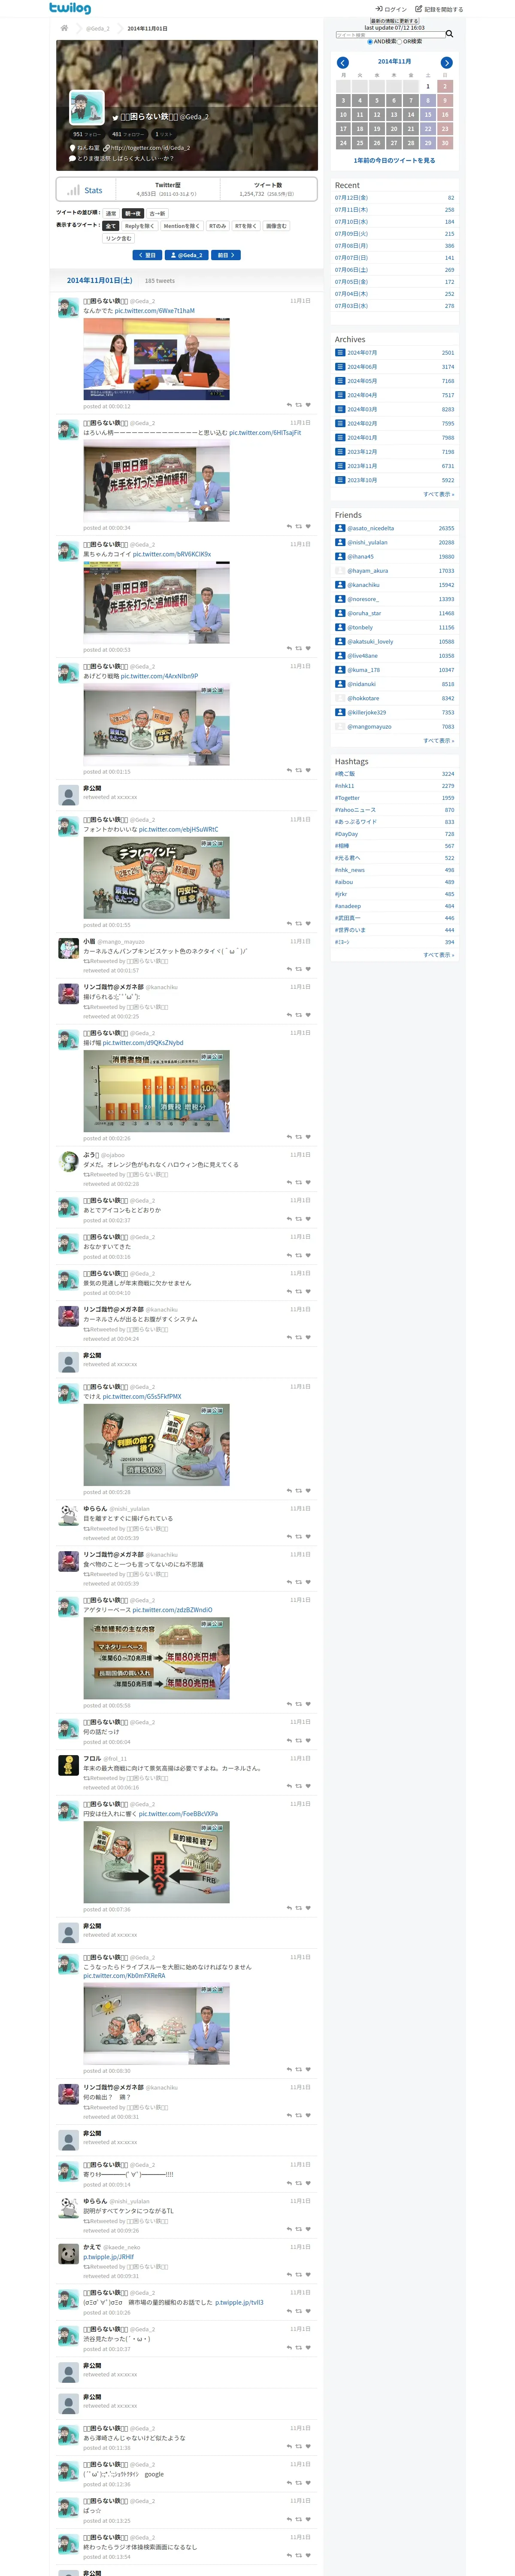Toggle the 画像含む filter
This screenshot has height=2576, width=515.
click(276, 226)
